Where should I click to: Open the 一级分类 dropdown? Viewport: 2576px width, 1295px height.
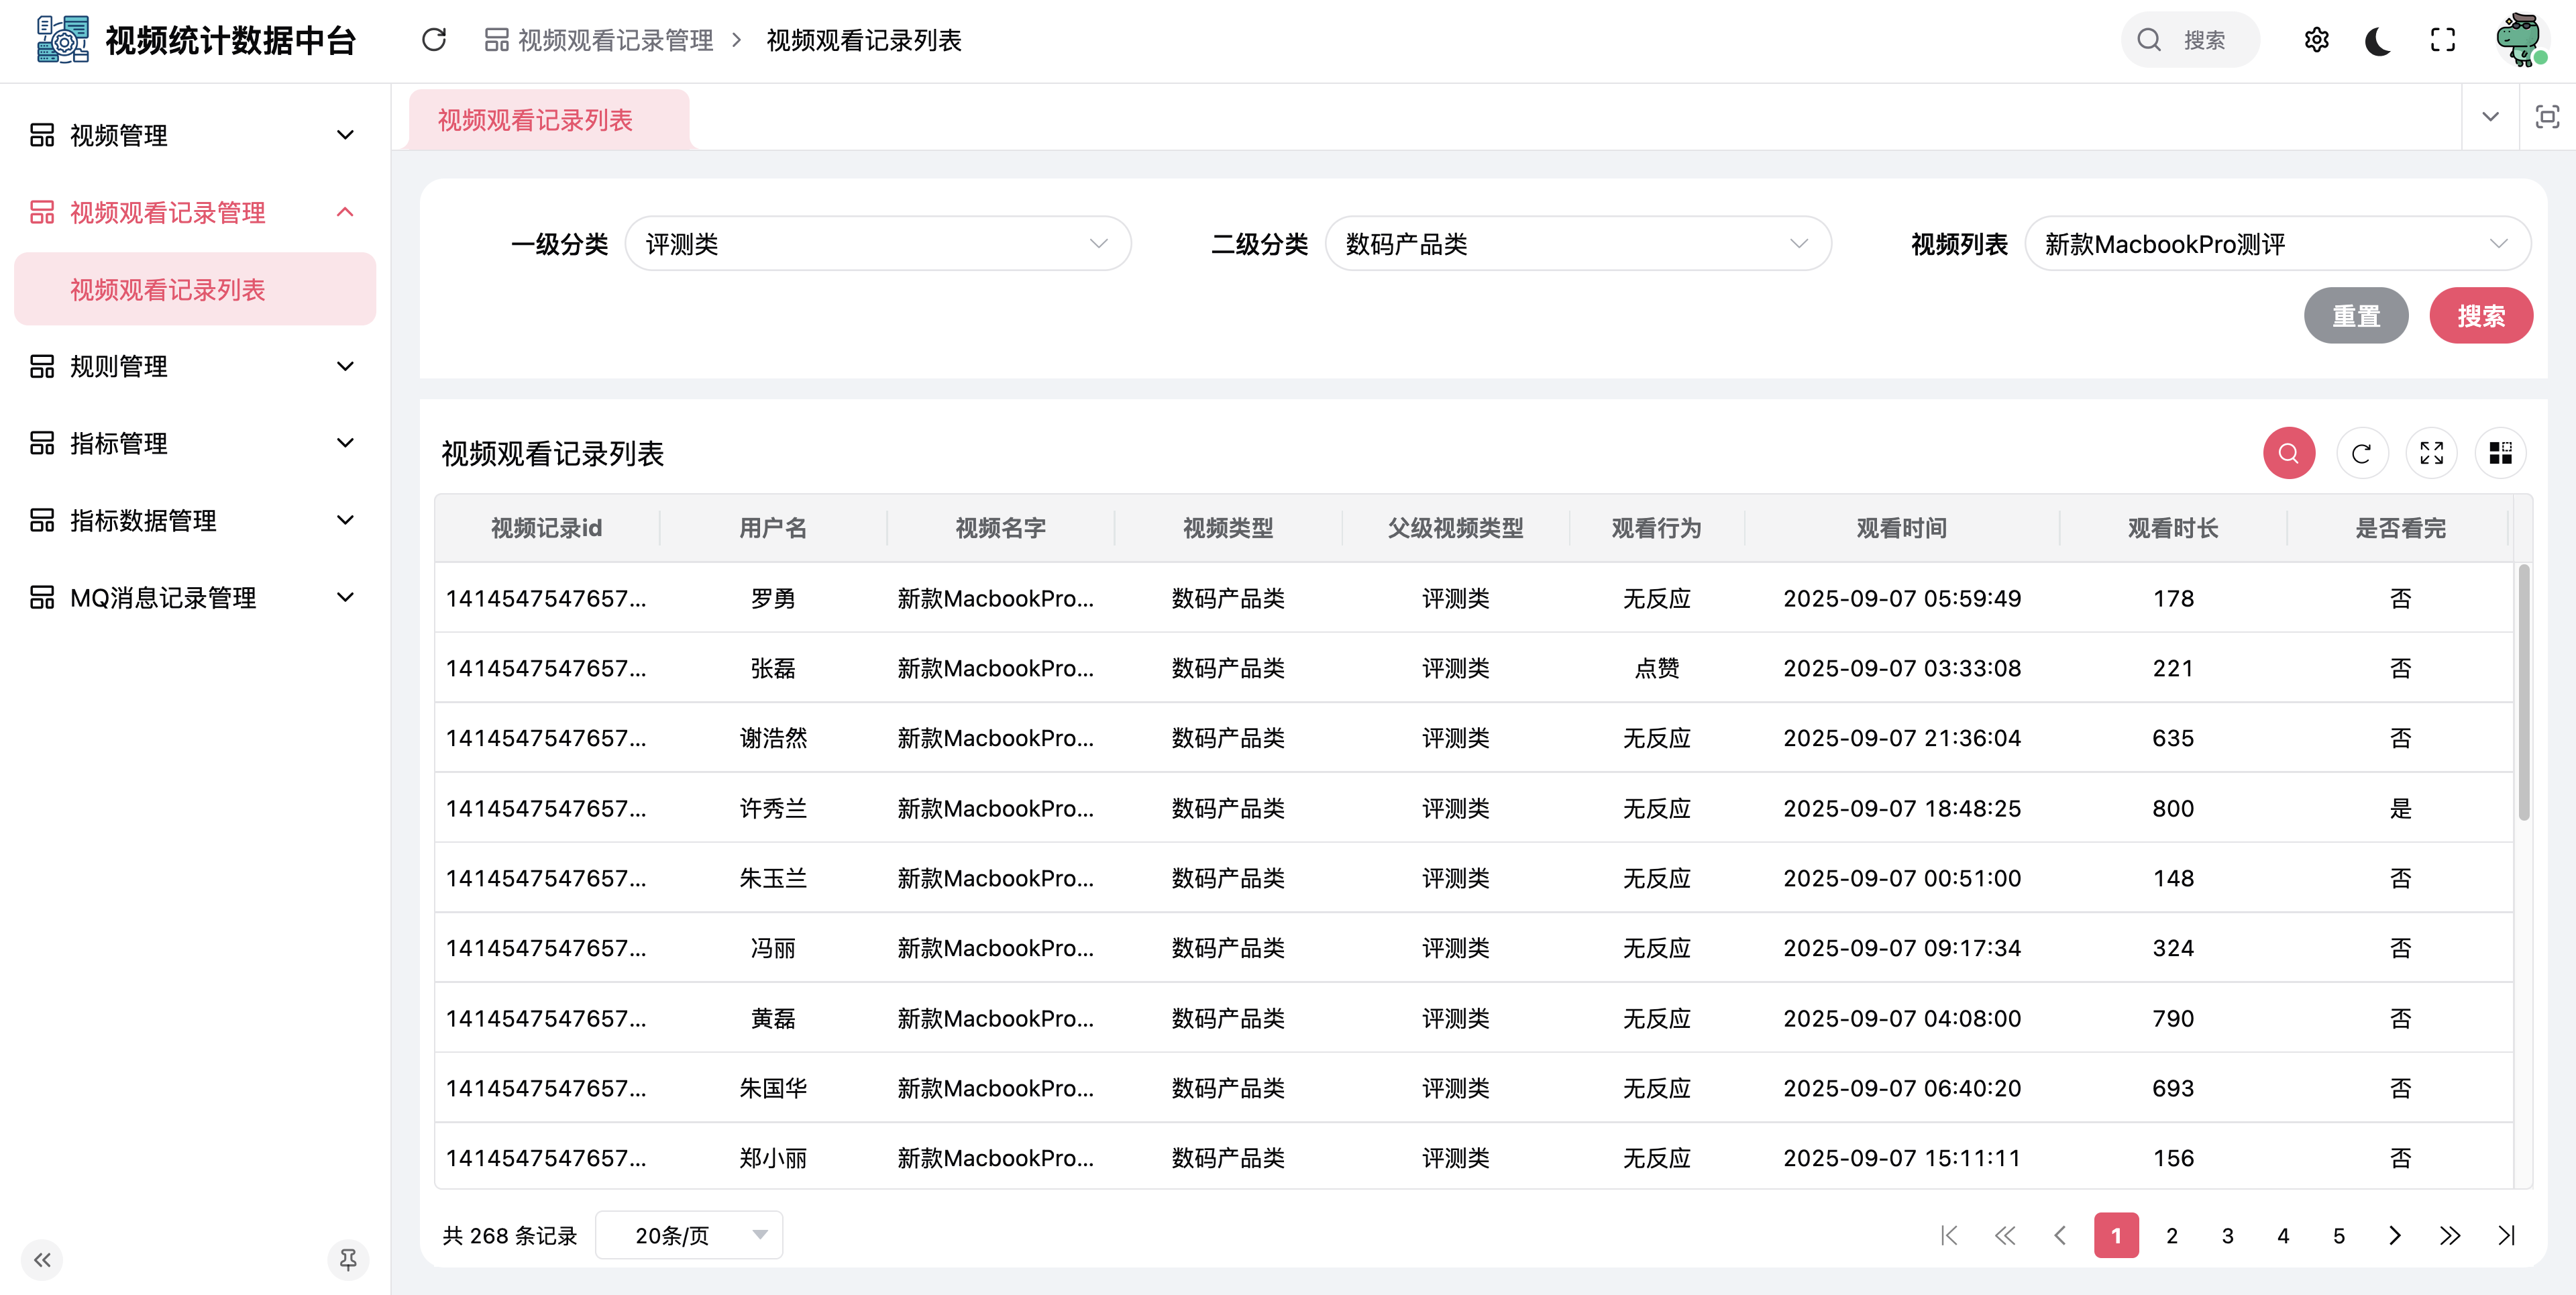click(877, 244)
